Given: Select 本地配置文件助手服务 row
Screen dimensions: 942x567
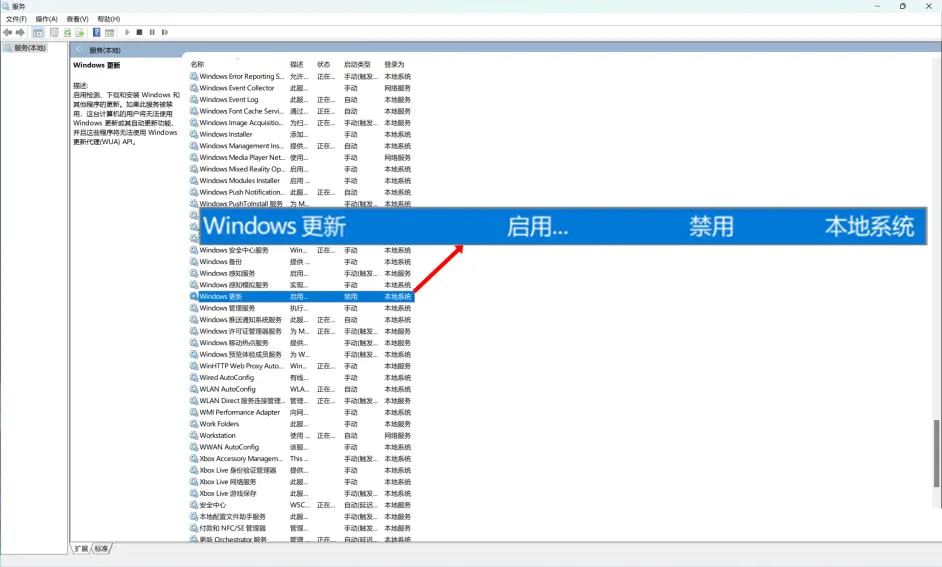Looking at the screenshot, I should point(301,517).
